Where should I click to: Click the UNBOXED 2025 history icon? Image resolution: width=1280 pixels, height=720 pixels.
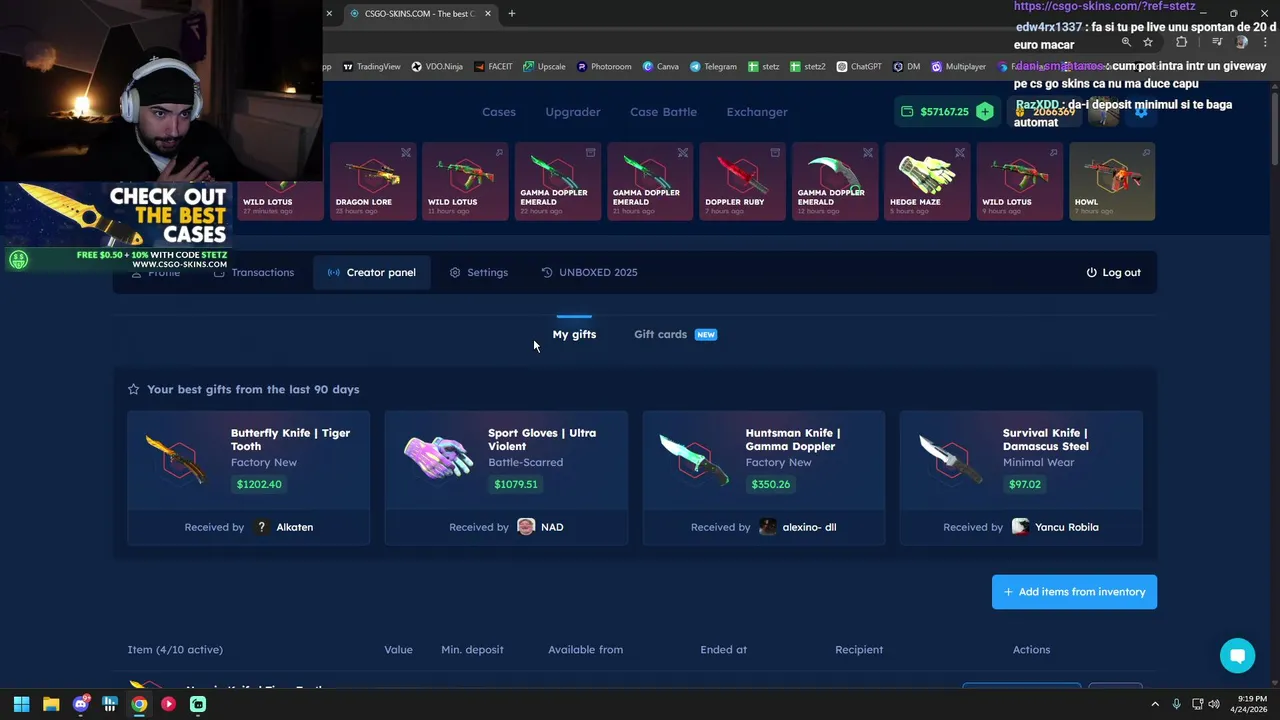[x=547, y=272]
